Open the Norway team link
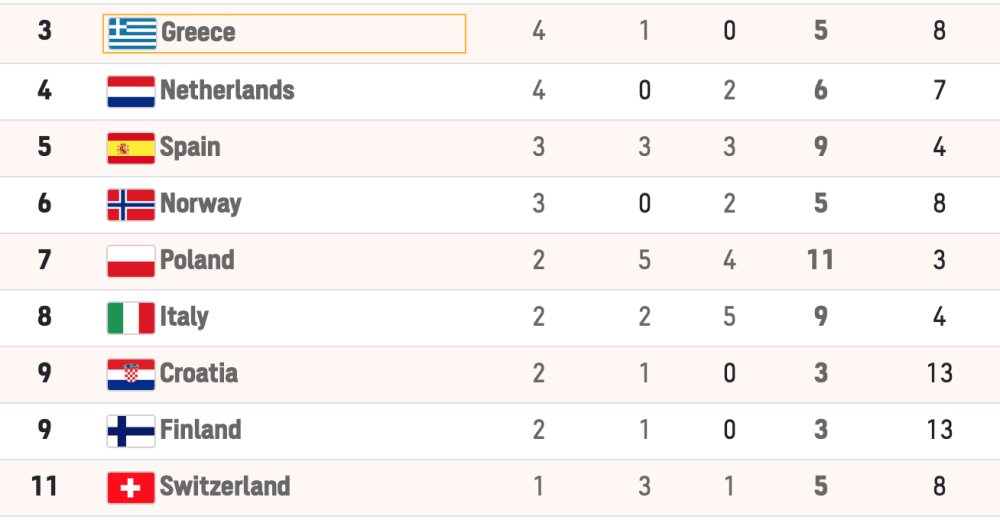The height and width of the screenshot is (520, 1000). (200, 204)
